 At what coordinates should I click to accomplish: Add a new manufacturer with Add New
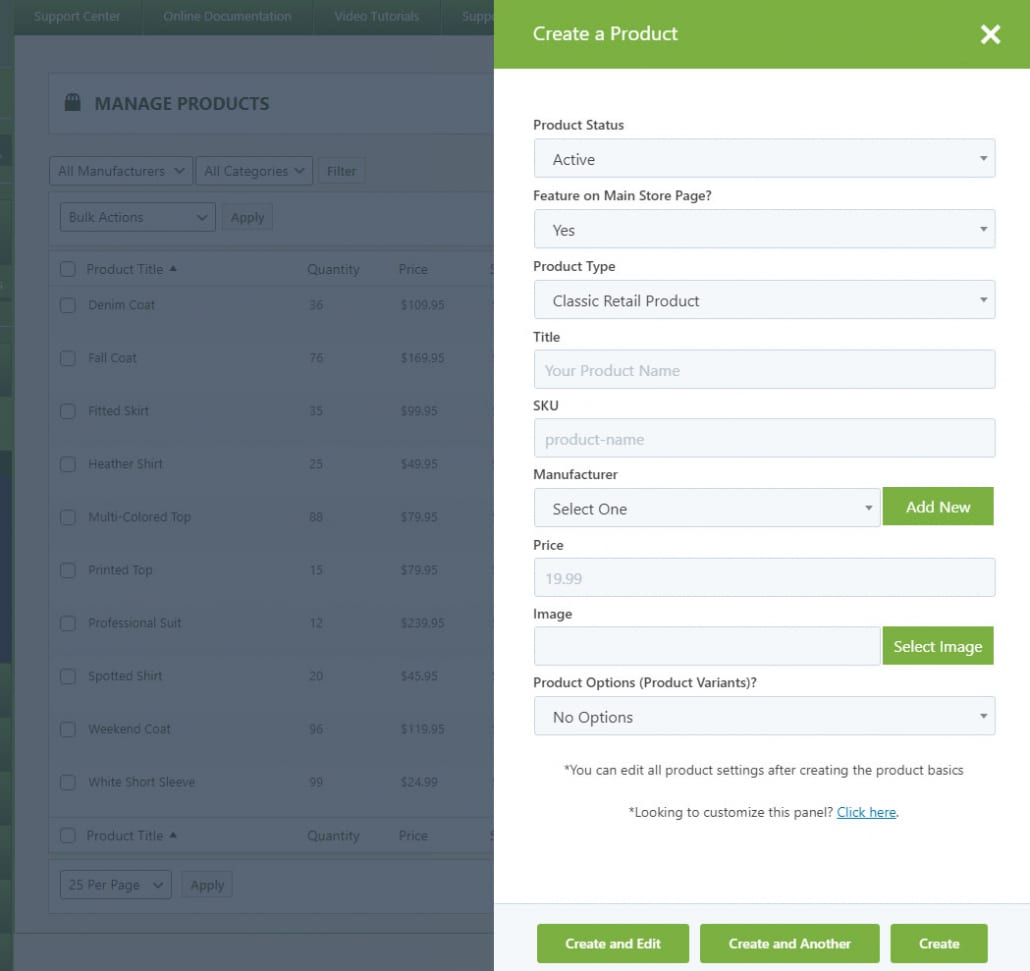click(937, 506)
